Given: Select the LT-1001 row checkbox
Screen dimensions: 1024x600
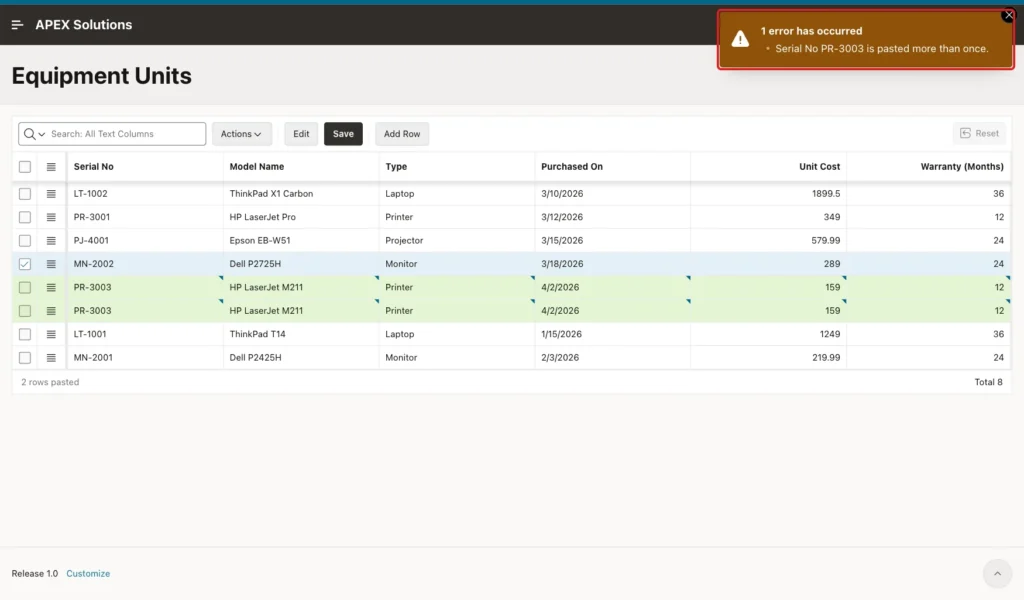Looking at the screenshot, I should click(x=25, y=334).
